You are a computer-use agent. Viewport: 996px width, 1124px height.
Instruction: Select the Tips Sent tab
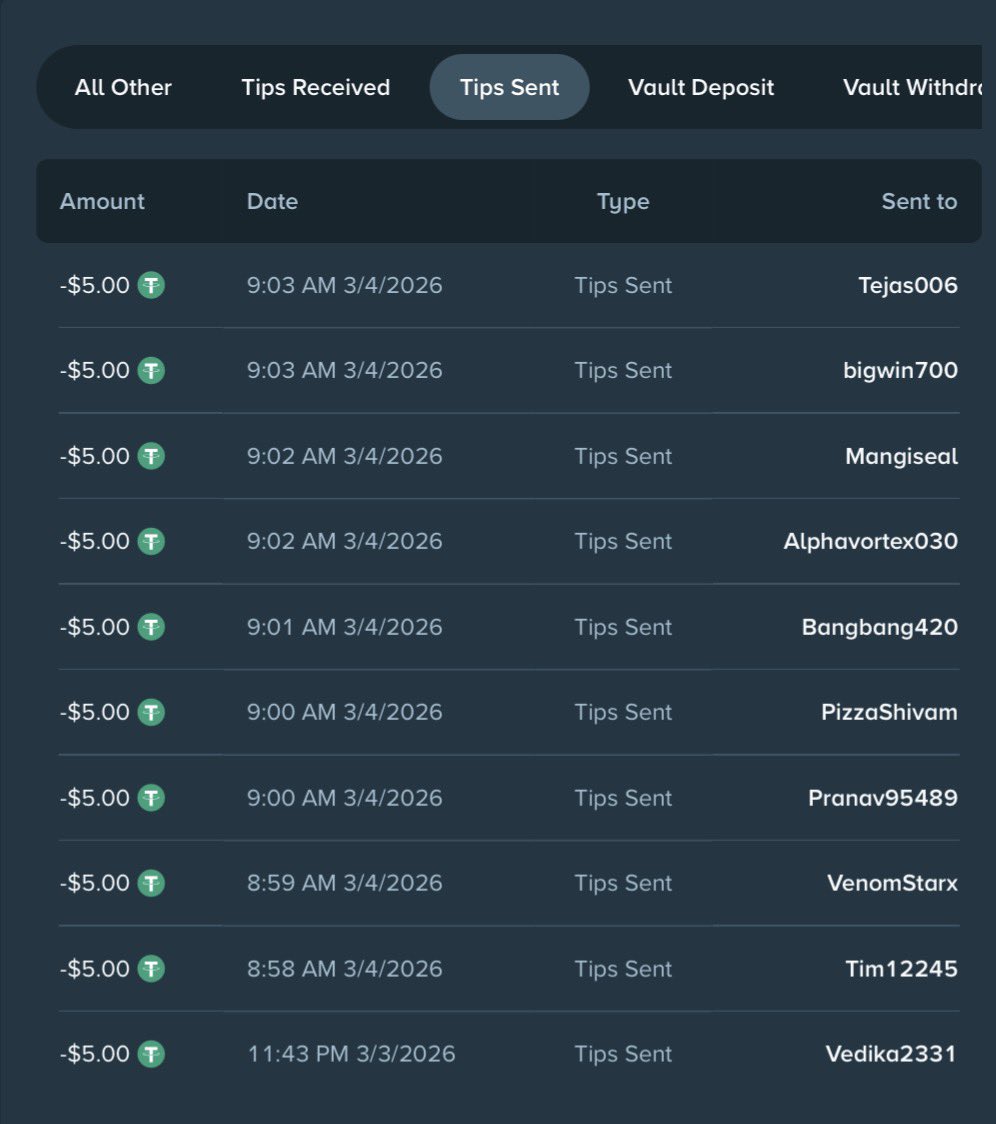click(509, 87)
